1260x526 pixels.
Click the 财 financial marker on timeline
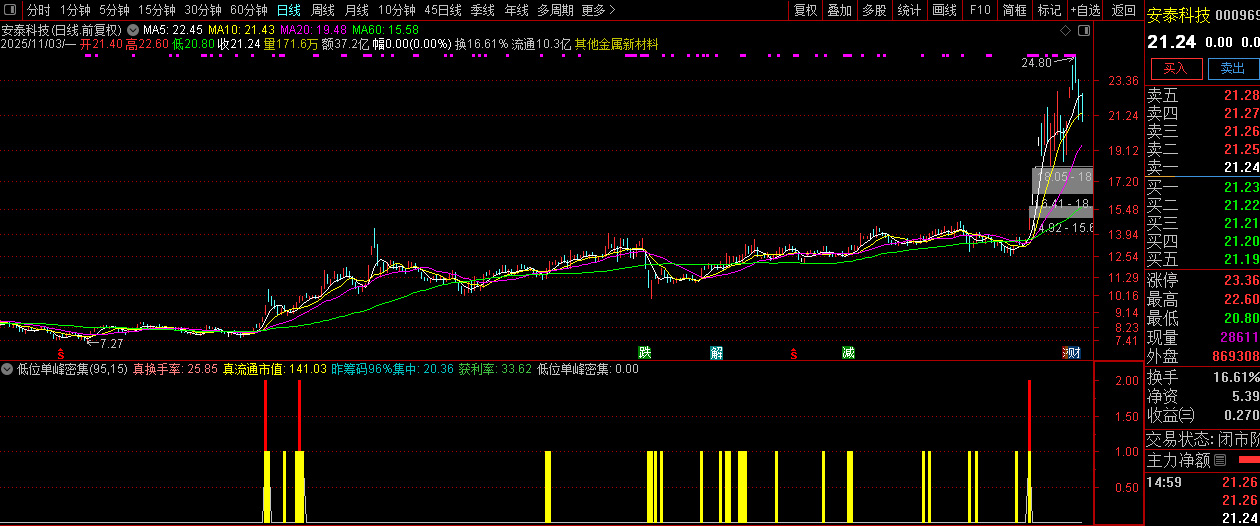coord(1074,352)
